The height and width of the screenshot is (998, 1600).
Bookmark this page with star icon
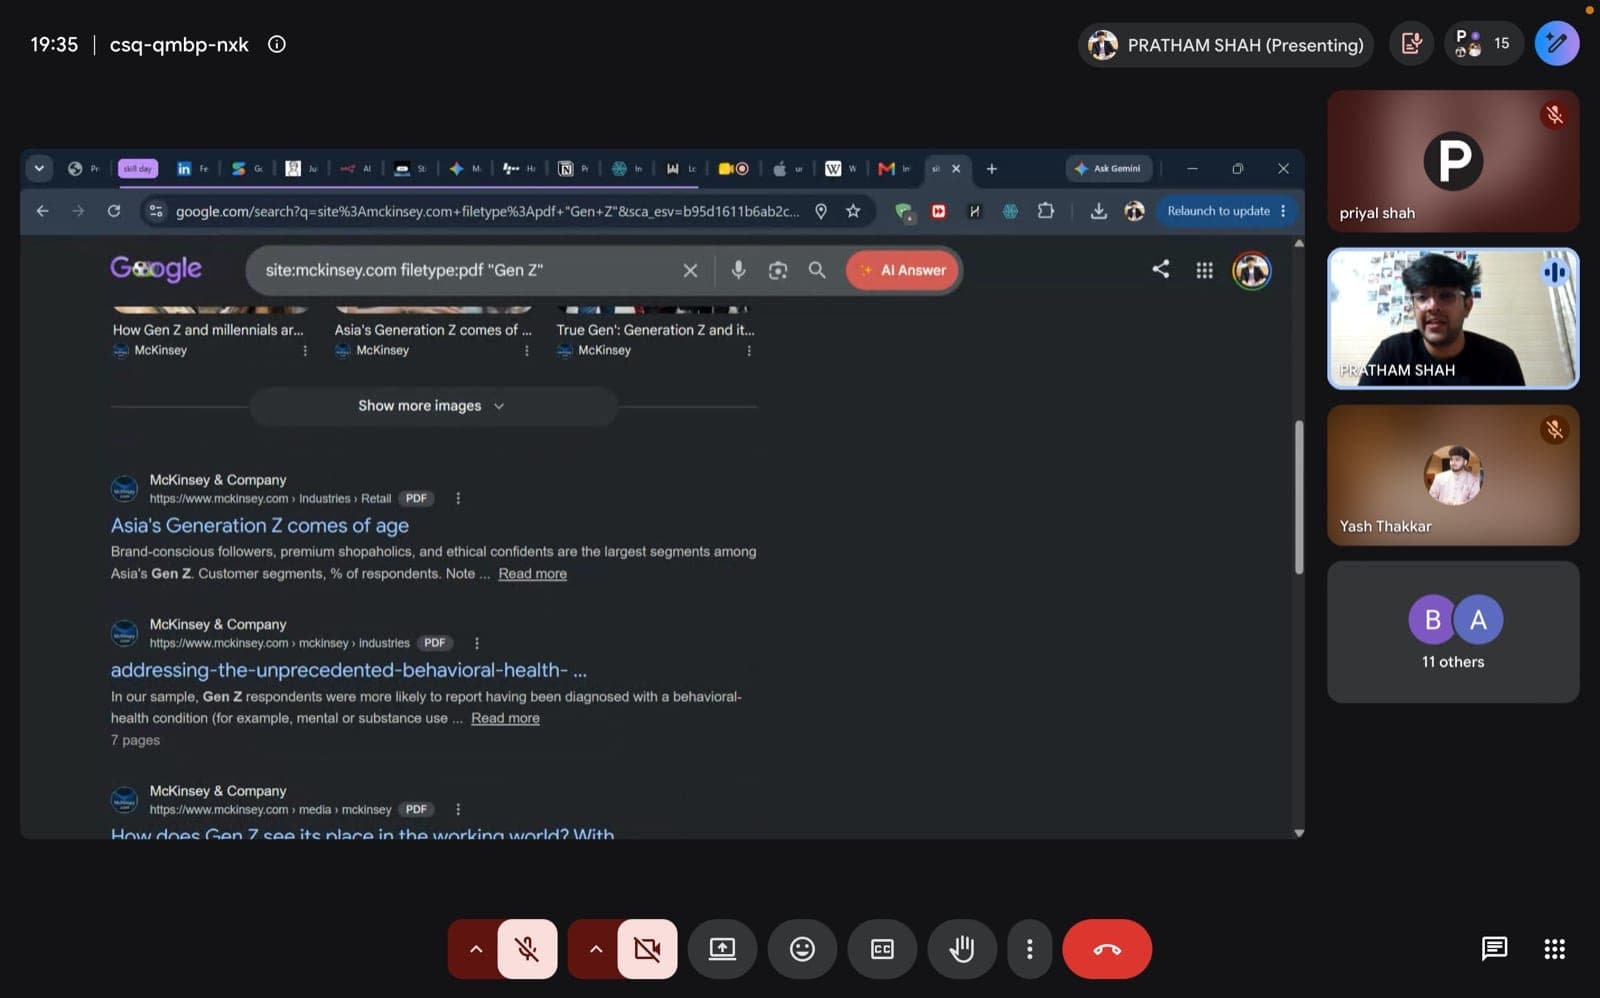coord(853,211)
